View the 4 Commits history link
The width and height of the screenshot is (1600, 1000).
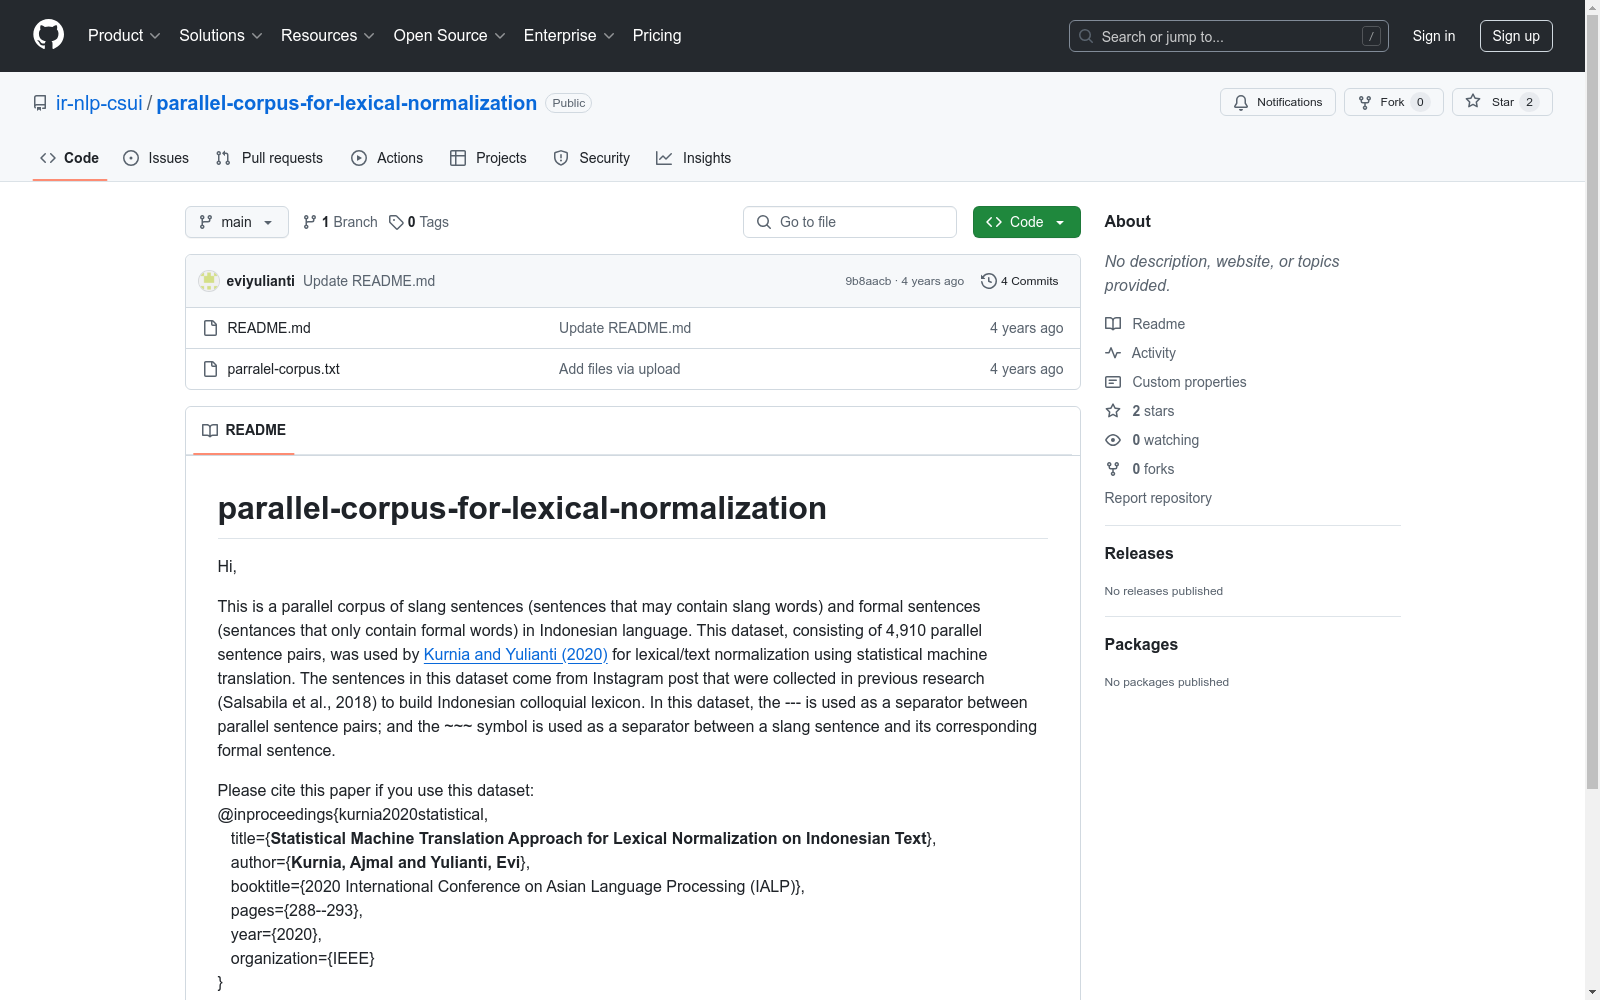pyautogui.click(x=1019, y=281)
